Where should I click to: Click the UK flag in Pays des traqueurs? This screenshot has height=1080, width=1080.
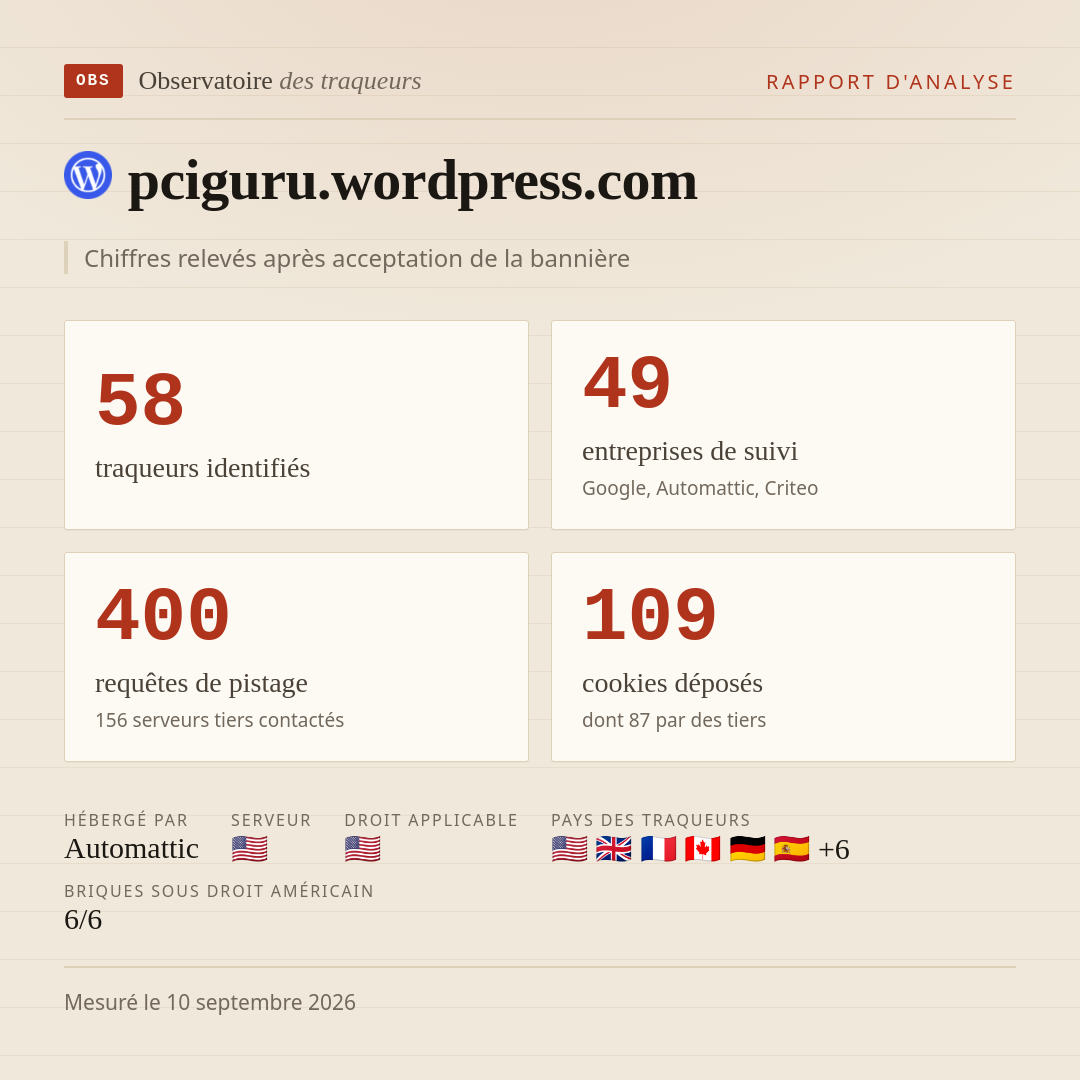pos(614,849)
